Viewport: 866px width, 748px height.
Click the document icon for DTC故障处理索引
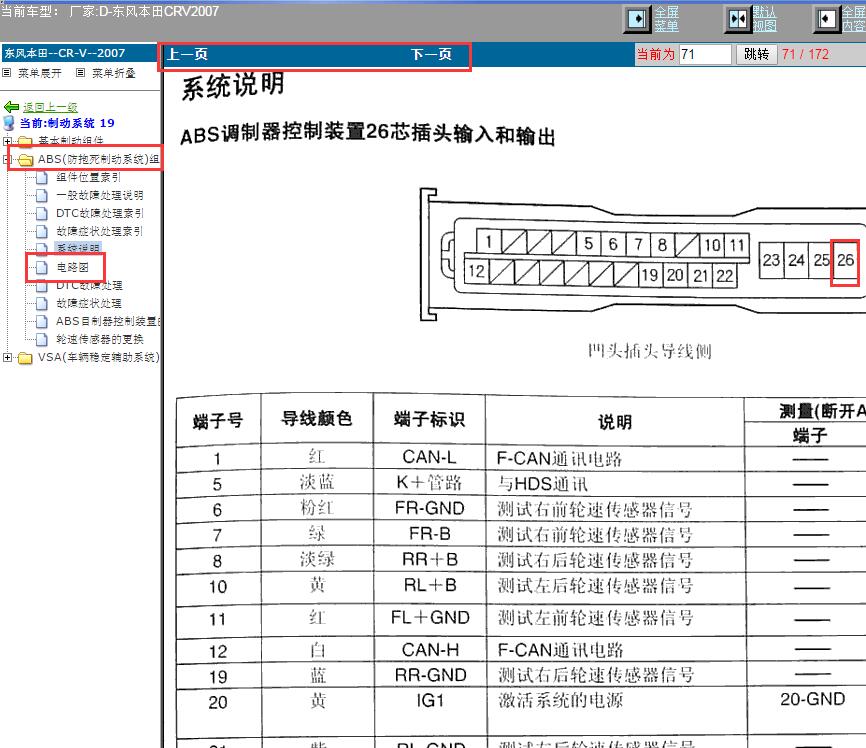pos(42,213)
